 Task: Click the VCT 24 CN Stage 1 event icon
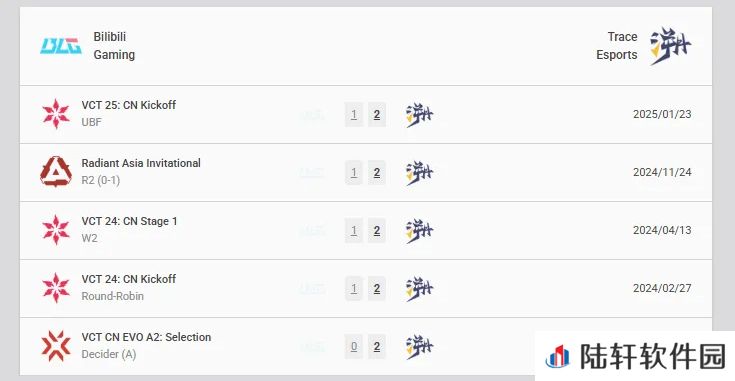(56, 230)
